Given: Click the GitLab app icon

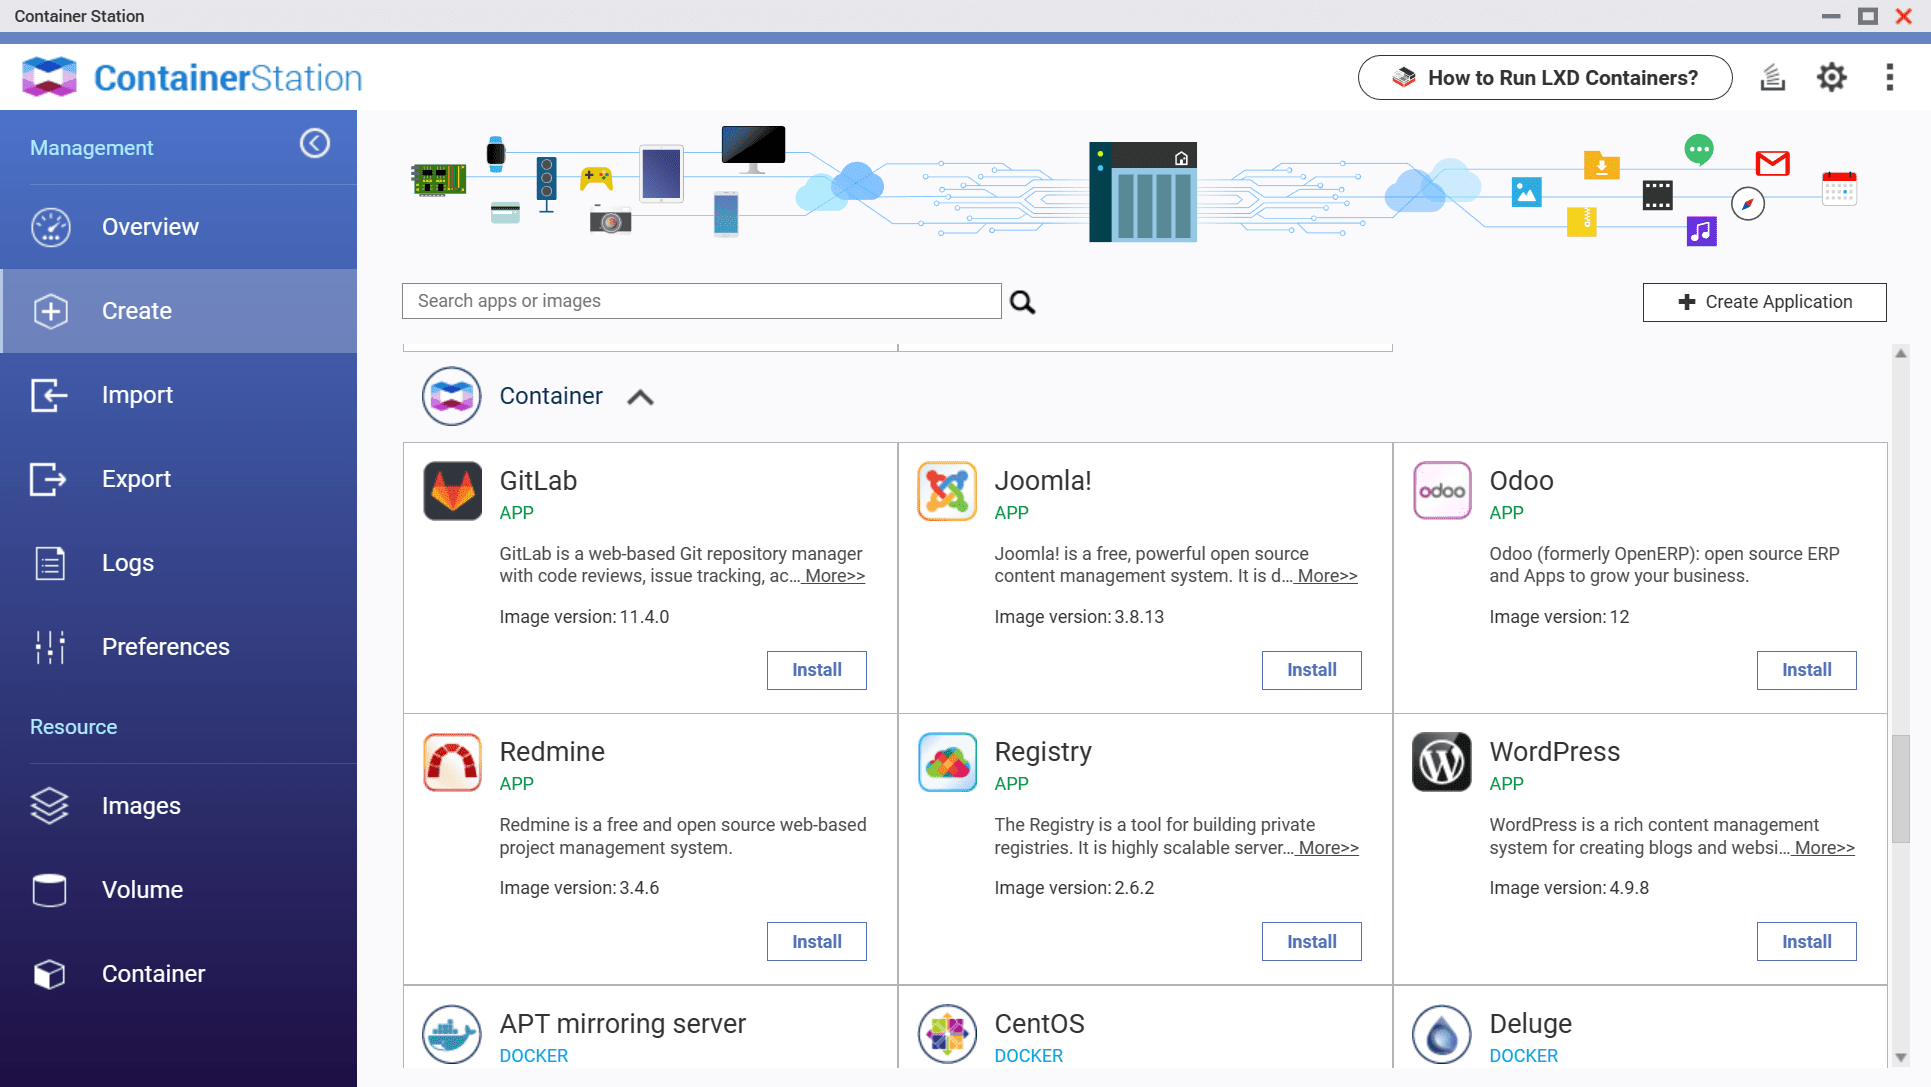Looking at the screenshot, I should [x=452, y=491].
